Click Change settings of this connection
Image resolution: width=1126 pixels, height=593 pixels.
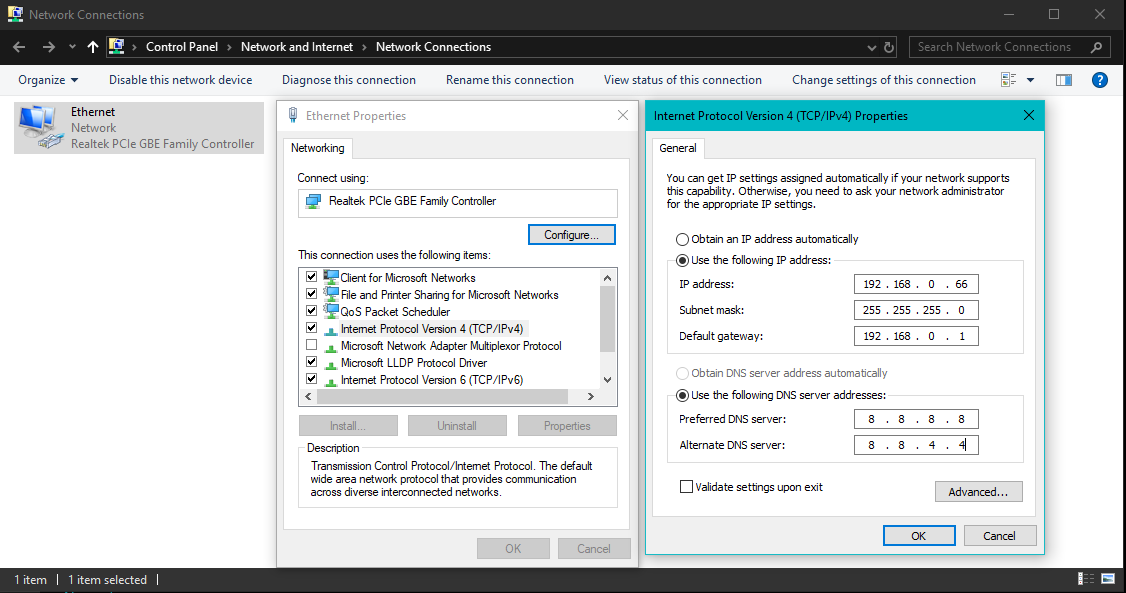883,80
